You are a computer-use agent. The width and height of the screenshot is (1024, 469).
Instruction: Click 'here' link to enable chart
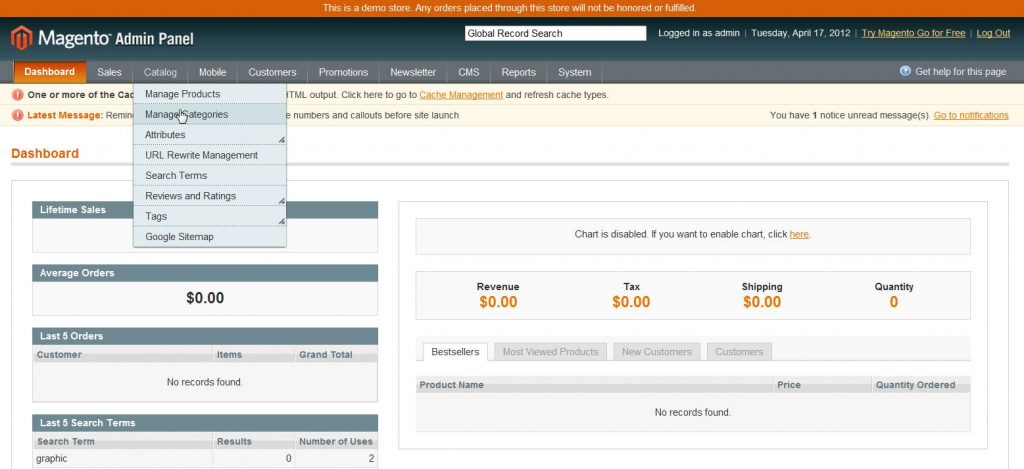pyautogui.click(x=799, y=234)
